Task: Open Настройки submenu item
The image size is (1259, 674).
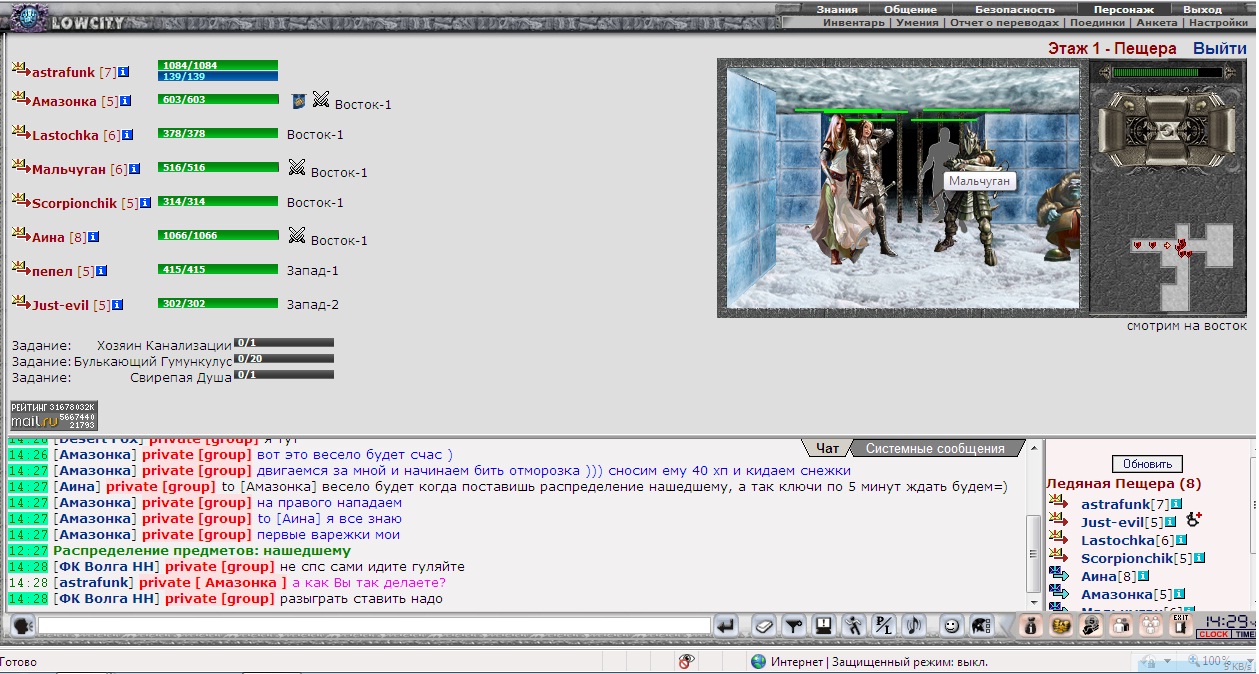Action: [x=1218, y=22]
